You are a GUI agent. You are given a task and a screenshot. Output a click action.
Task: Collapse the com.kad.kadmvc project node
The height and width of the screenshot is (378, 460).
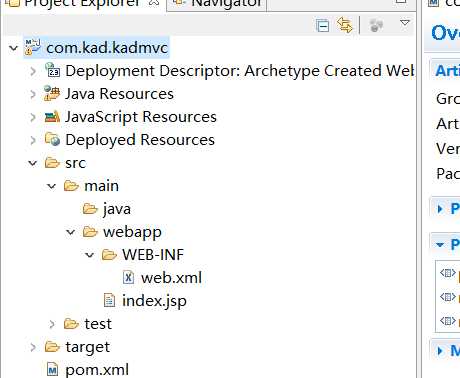pos(13,48)
